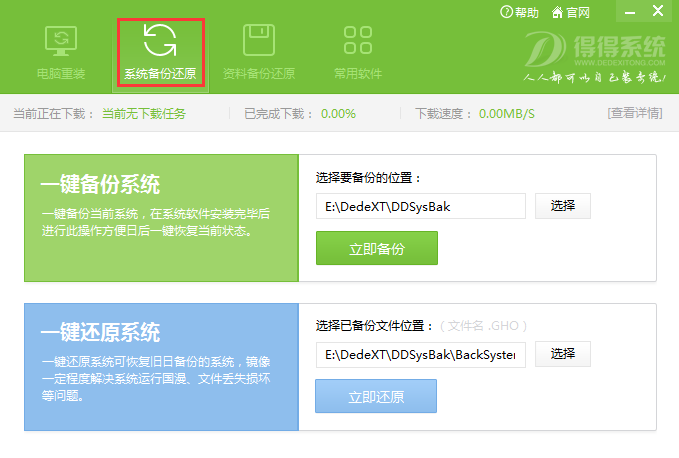Click the 帮助 question mark icon

(507, 13)
